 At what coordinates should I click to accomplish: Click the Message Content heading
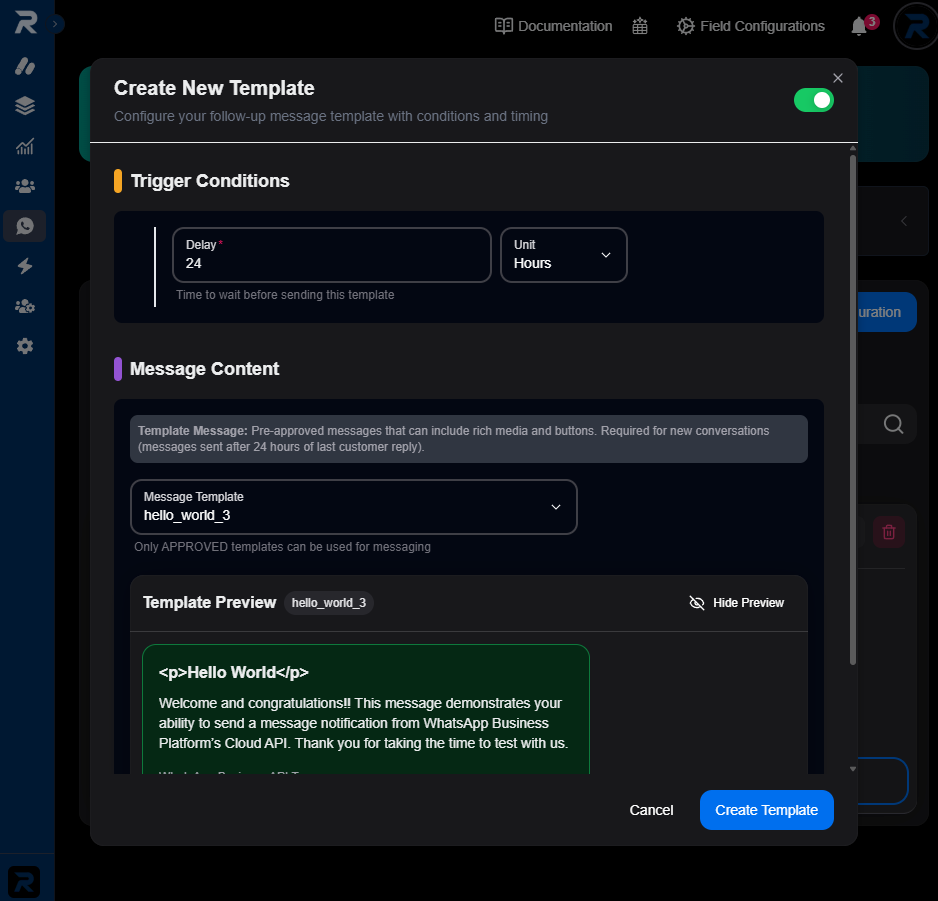pyautogui.click(x=205, y=369)
